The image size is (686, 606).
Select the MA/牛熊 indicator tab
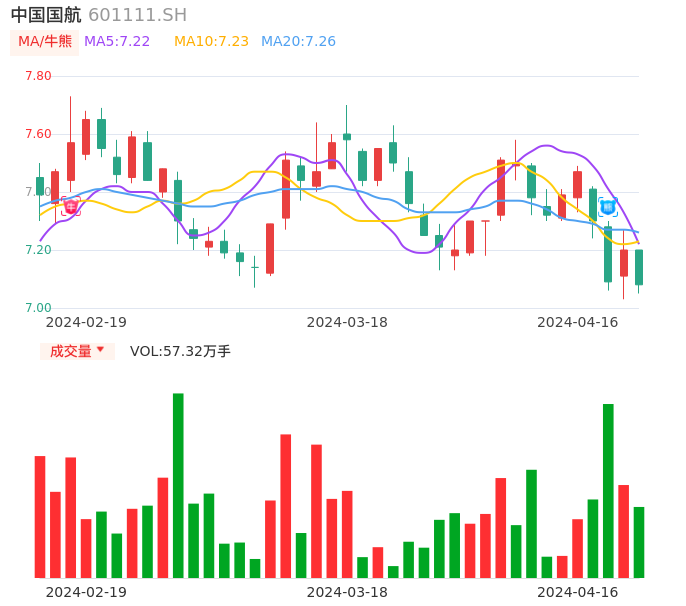(44, 42)
